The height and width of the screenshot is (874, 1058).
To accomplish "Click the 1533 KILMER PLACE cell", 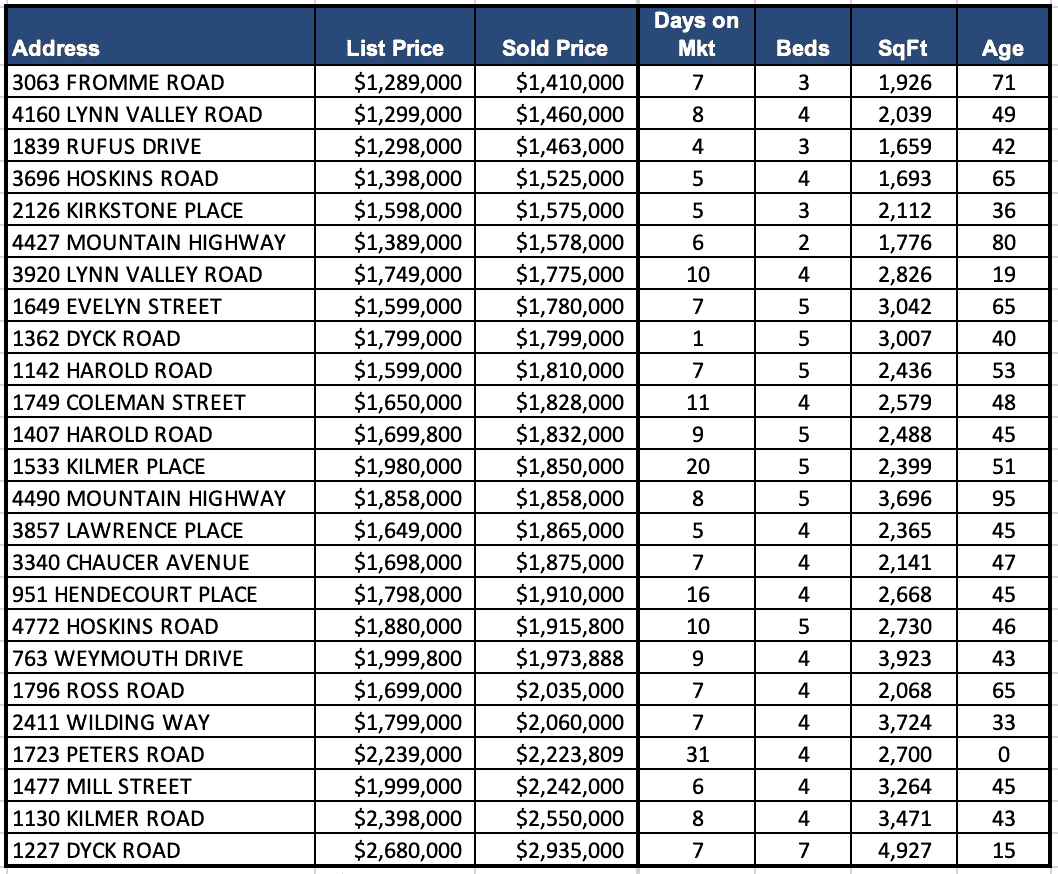I will tap(109, 466).
